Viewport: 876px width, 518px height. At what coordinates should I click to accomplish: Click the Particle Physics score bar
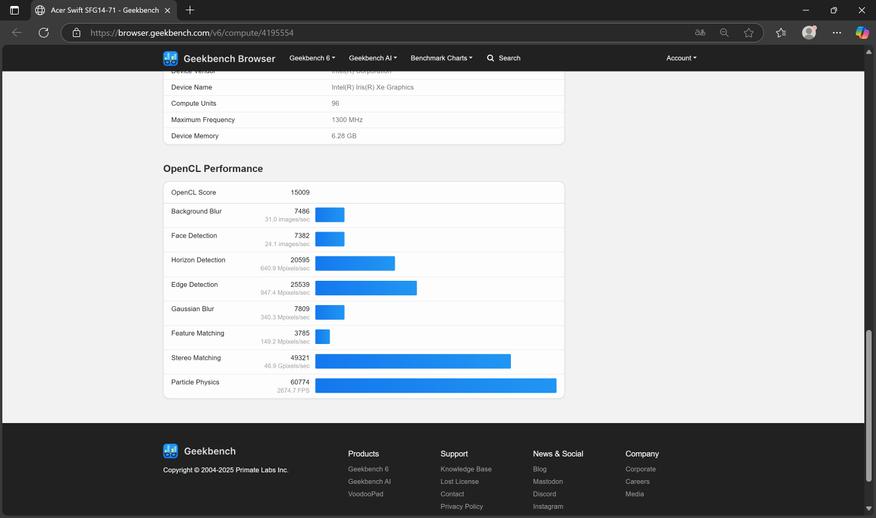pos(435,385)
